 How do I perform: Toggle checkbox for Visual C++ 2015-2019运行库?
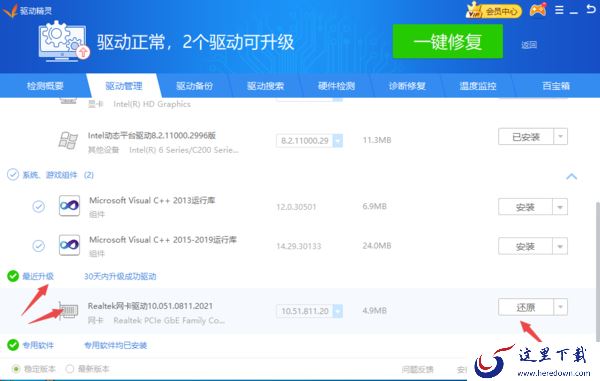click(x=38, y=246)
